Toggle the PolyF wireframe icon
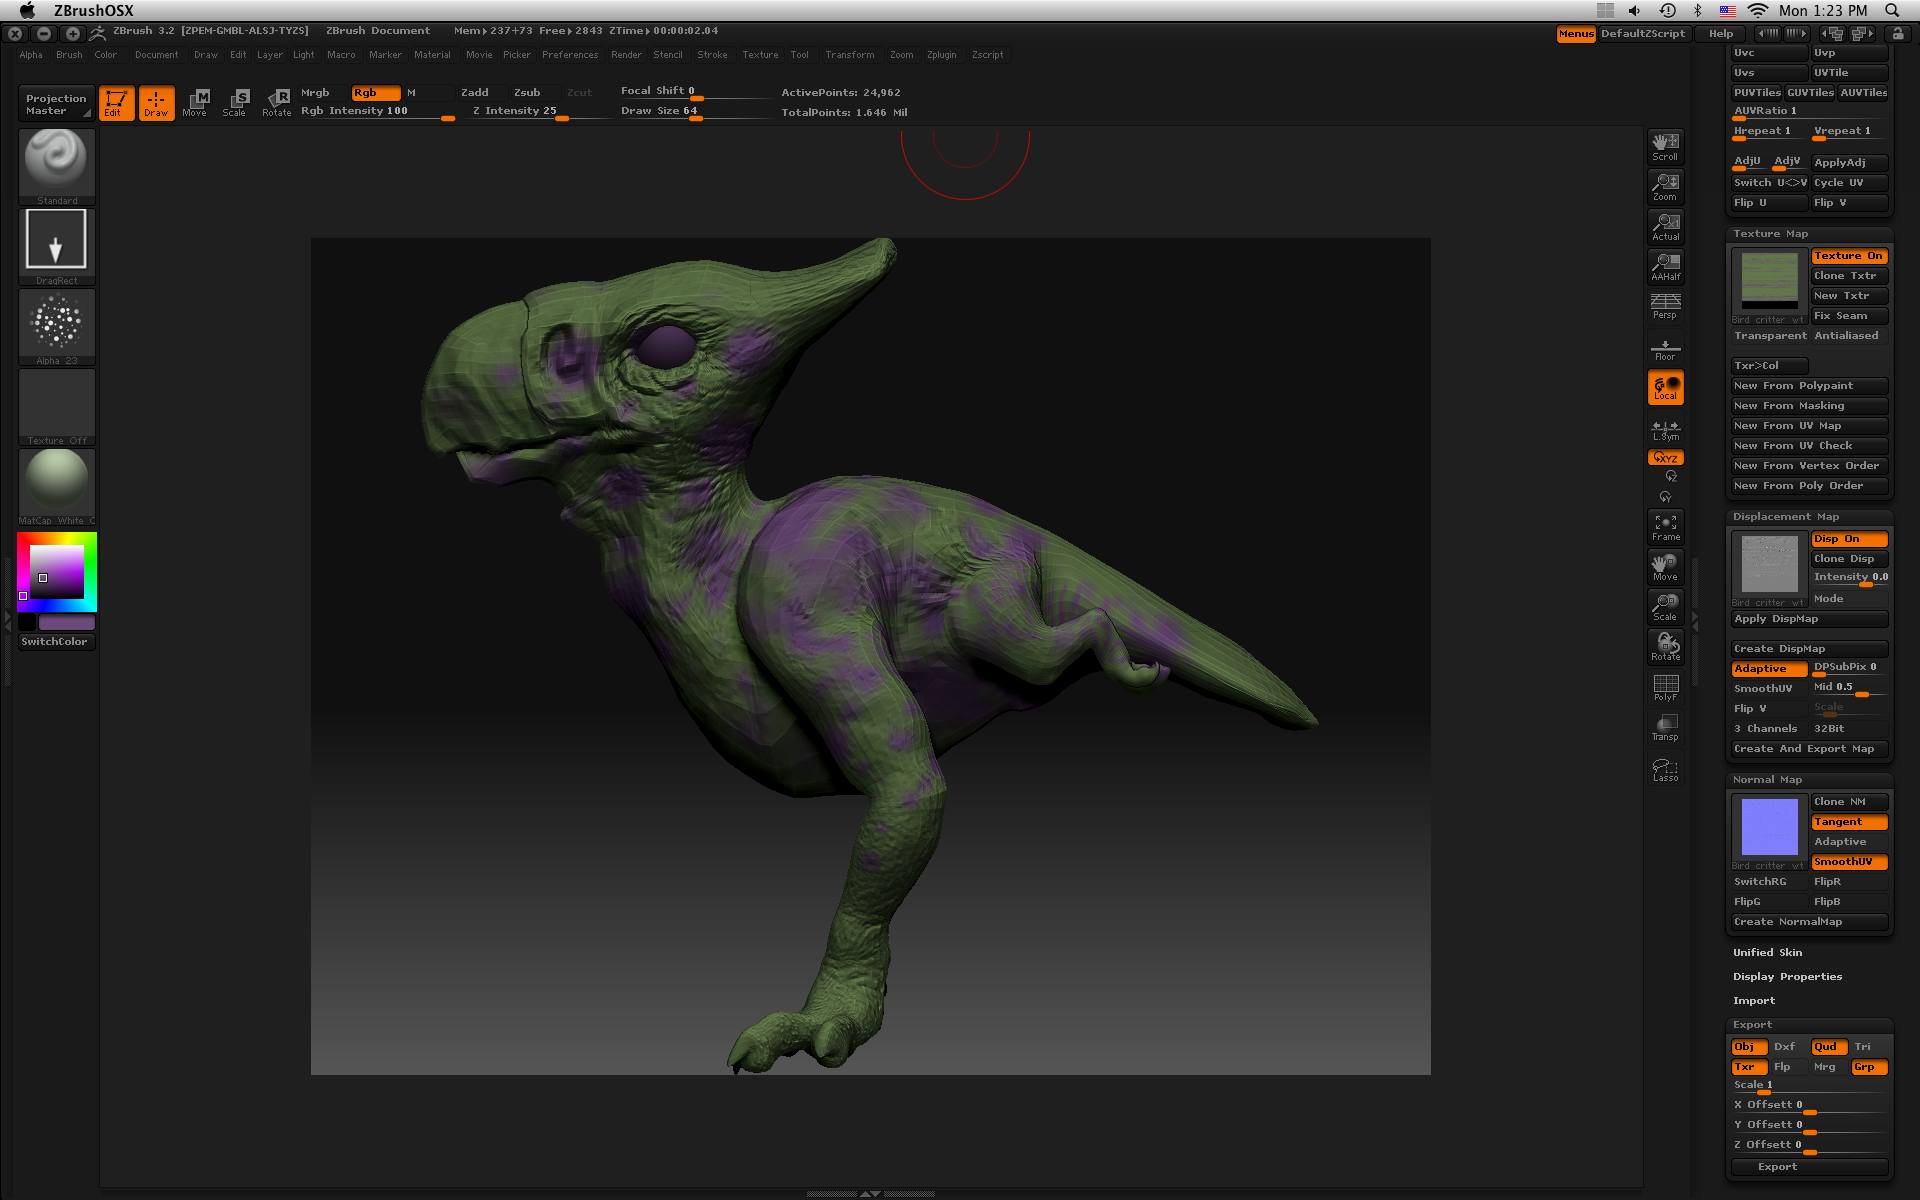This screenshot has height=1200, width=1920. click(1665, 687)
